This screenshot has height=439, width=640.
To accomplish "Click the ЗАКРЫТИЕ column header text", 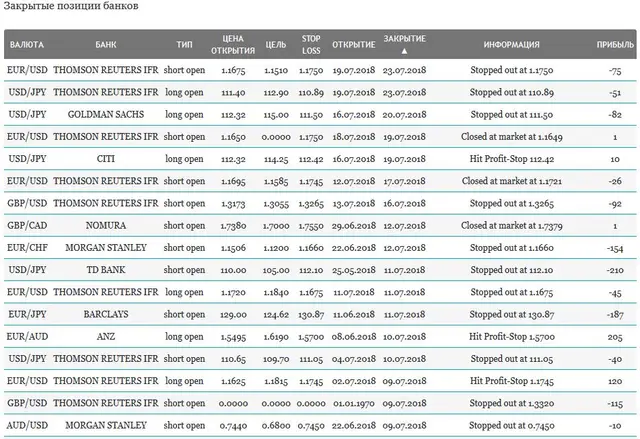I will coord(404,39).
